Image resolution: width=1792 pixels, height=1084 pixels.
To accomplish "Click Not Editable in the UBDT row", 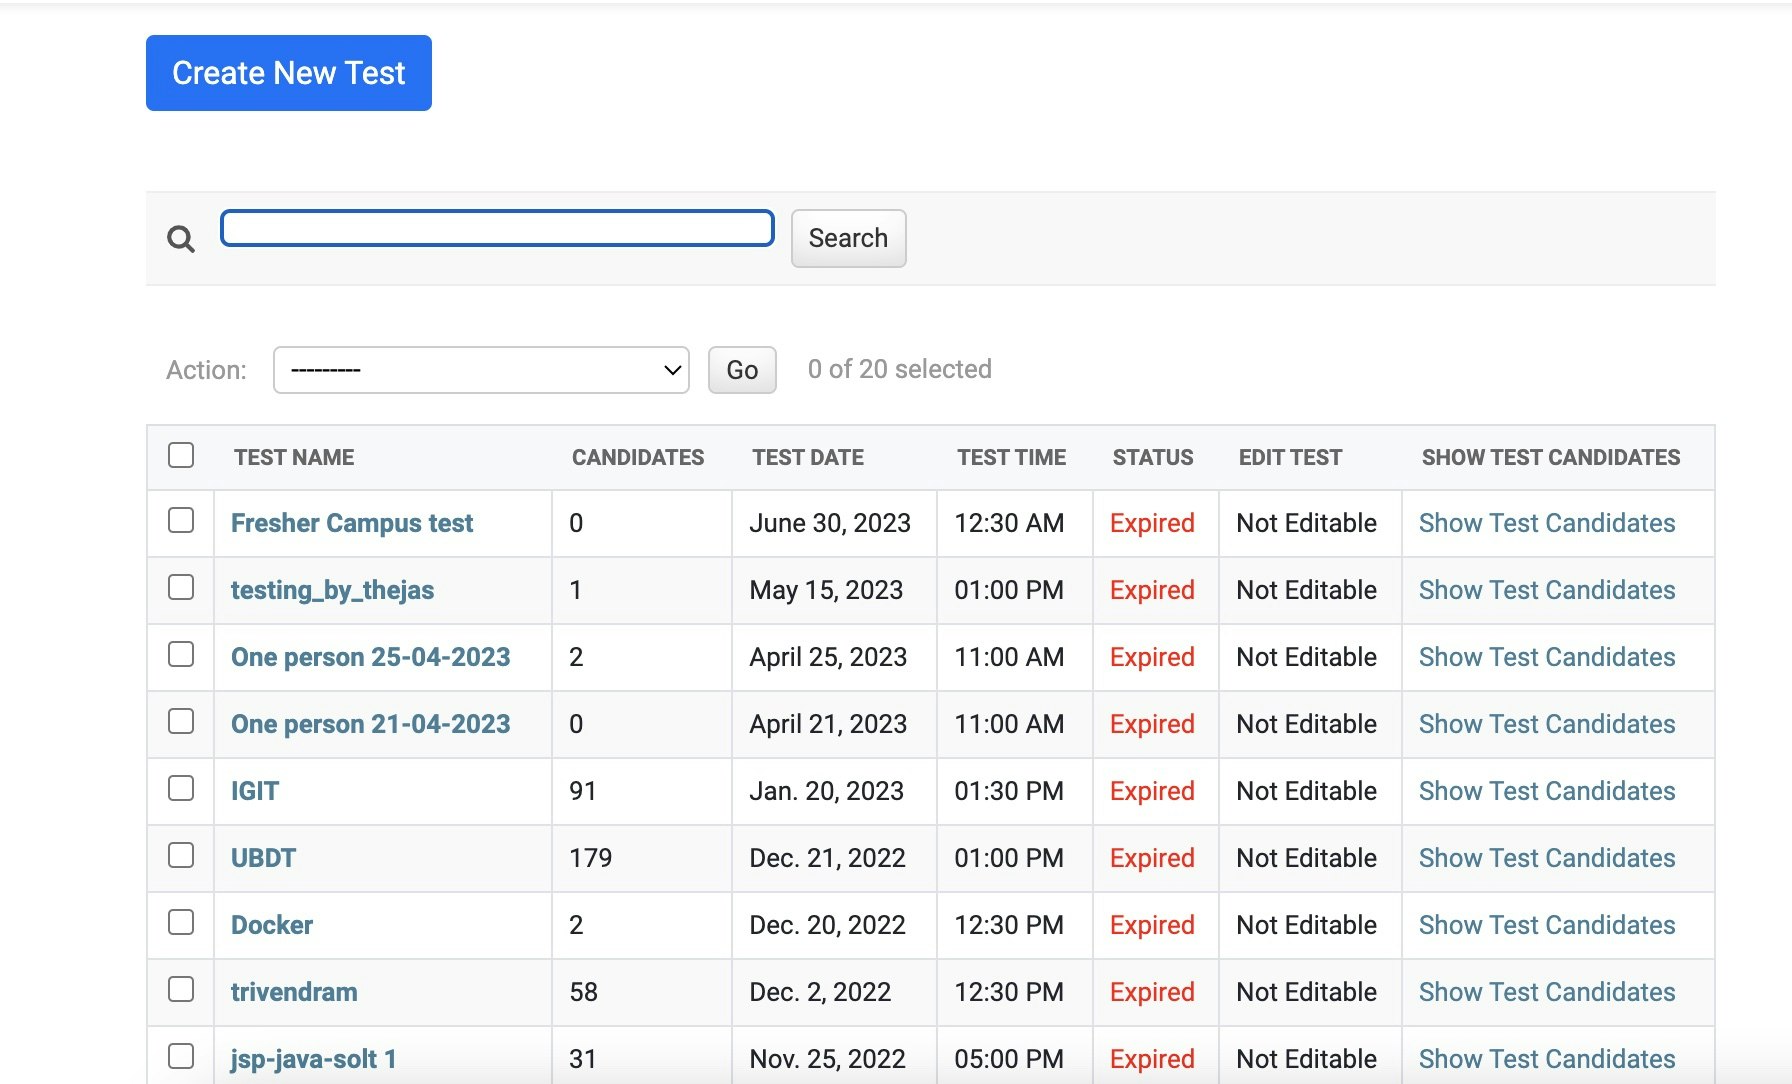I will [1306, 858].
